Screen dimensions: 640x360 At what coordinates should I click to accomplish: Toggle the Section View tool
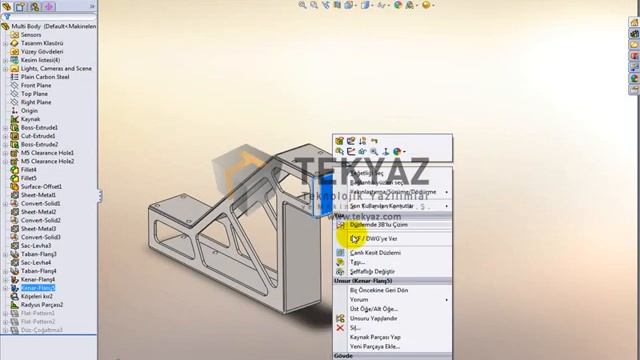point(337,5)
